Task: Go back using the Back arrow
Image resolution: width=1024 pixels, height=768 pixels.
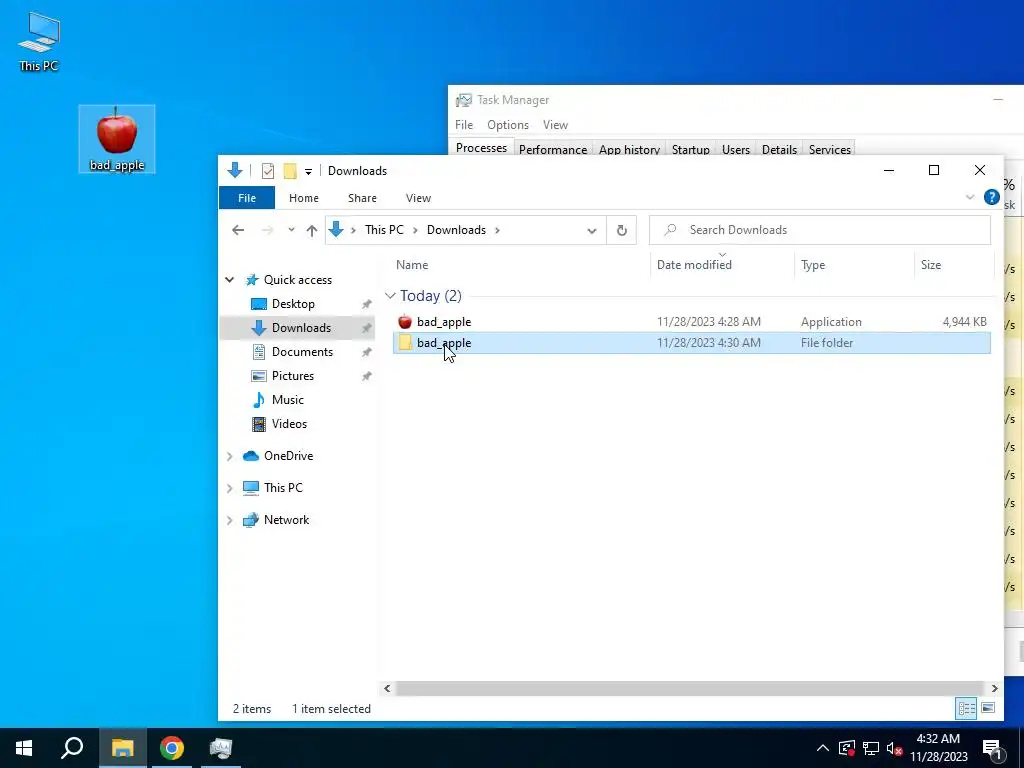Action: [238, 230]
